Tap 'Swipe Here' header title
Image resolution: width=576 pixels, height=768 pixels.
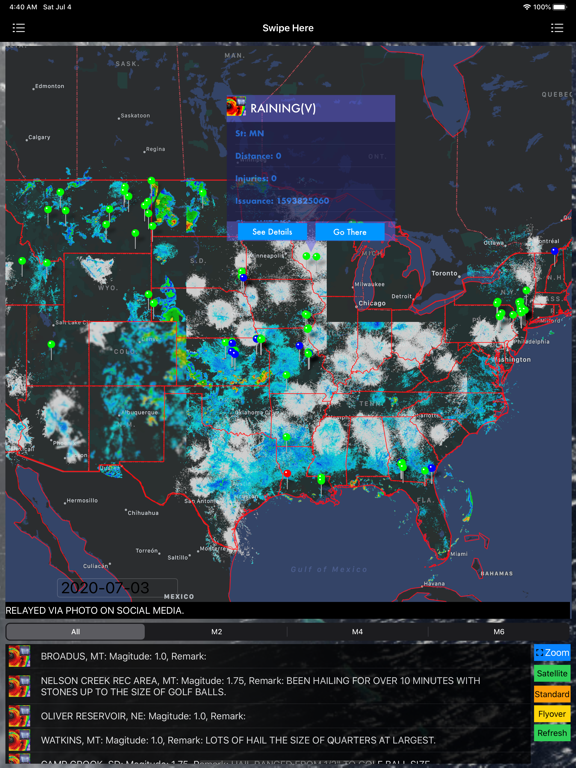tap(288, 28)
